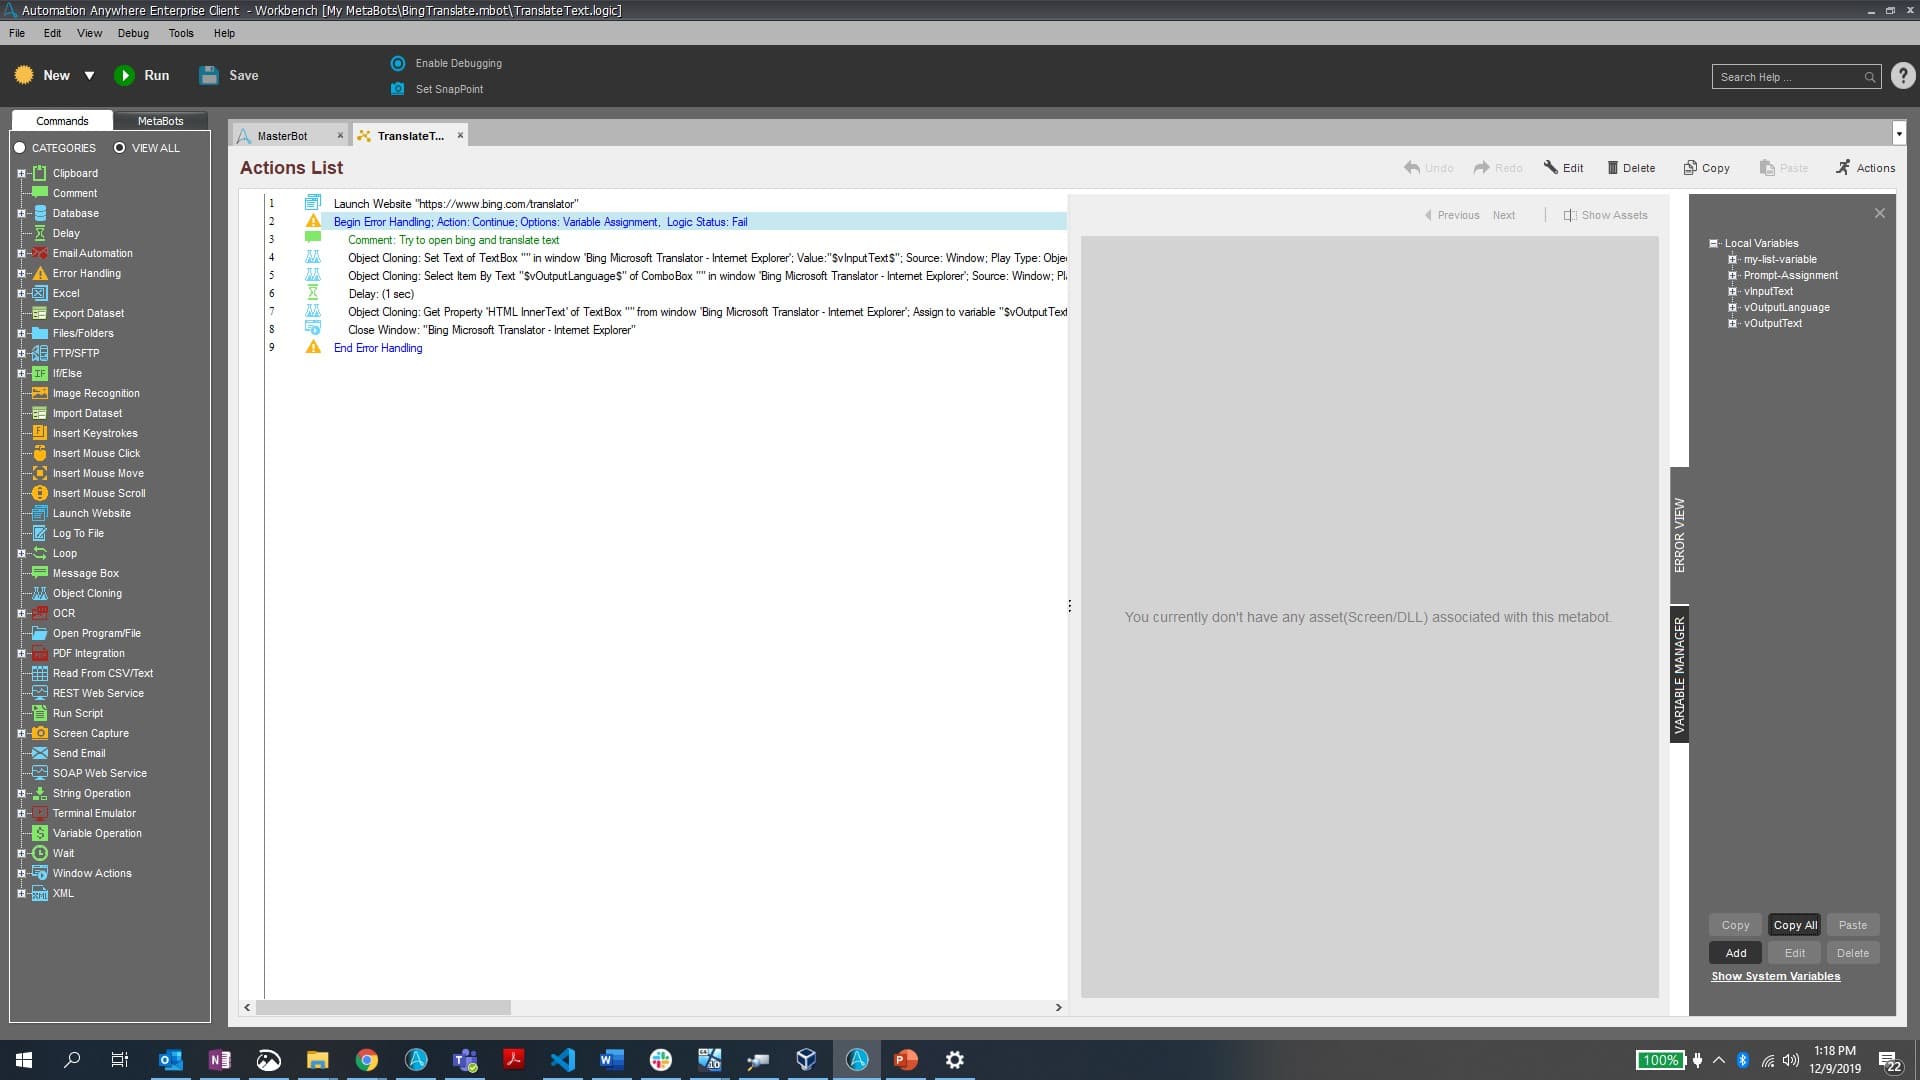Screen dimensions: 1920x1080
Task: Select the VIEW ALL radio button
Action: click(119, 148)
